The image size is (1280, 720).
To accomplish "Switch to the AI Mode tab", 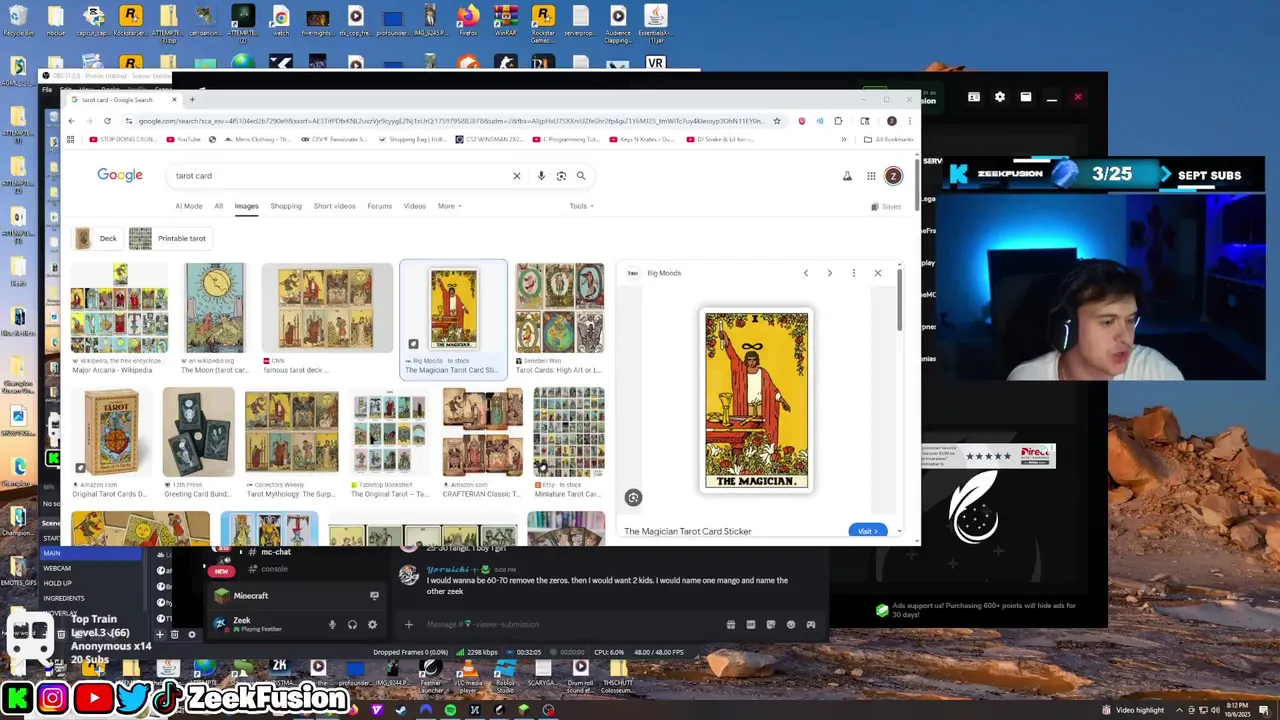I will pyautogui.click(x=189, y=206).
